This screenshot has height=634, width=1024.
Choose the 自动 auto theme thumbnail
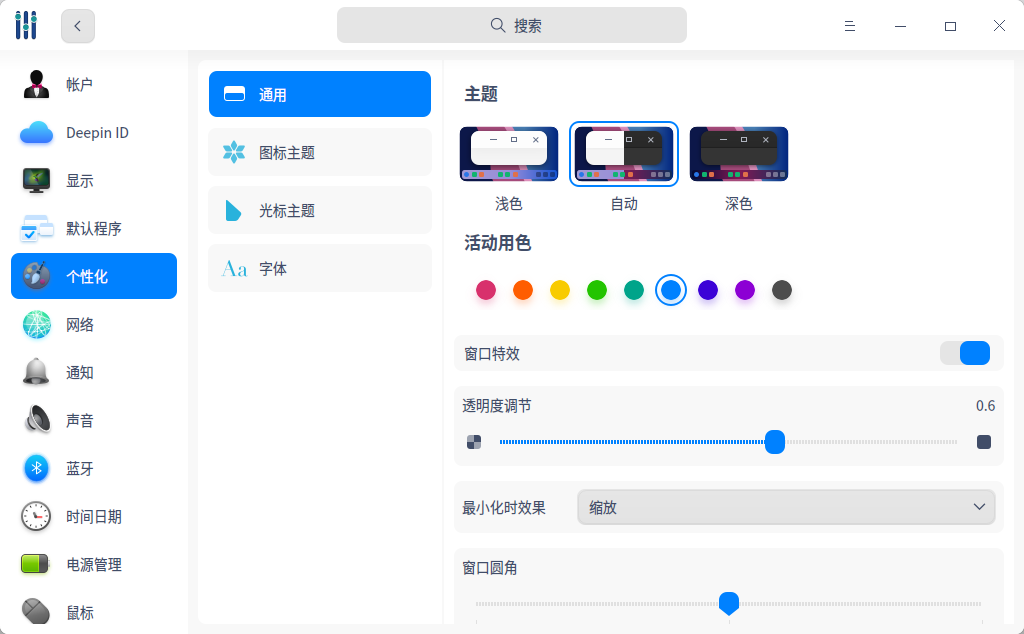pyautogui.click(x=624, y=154)
